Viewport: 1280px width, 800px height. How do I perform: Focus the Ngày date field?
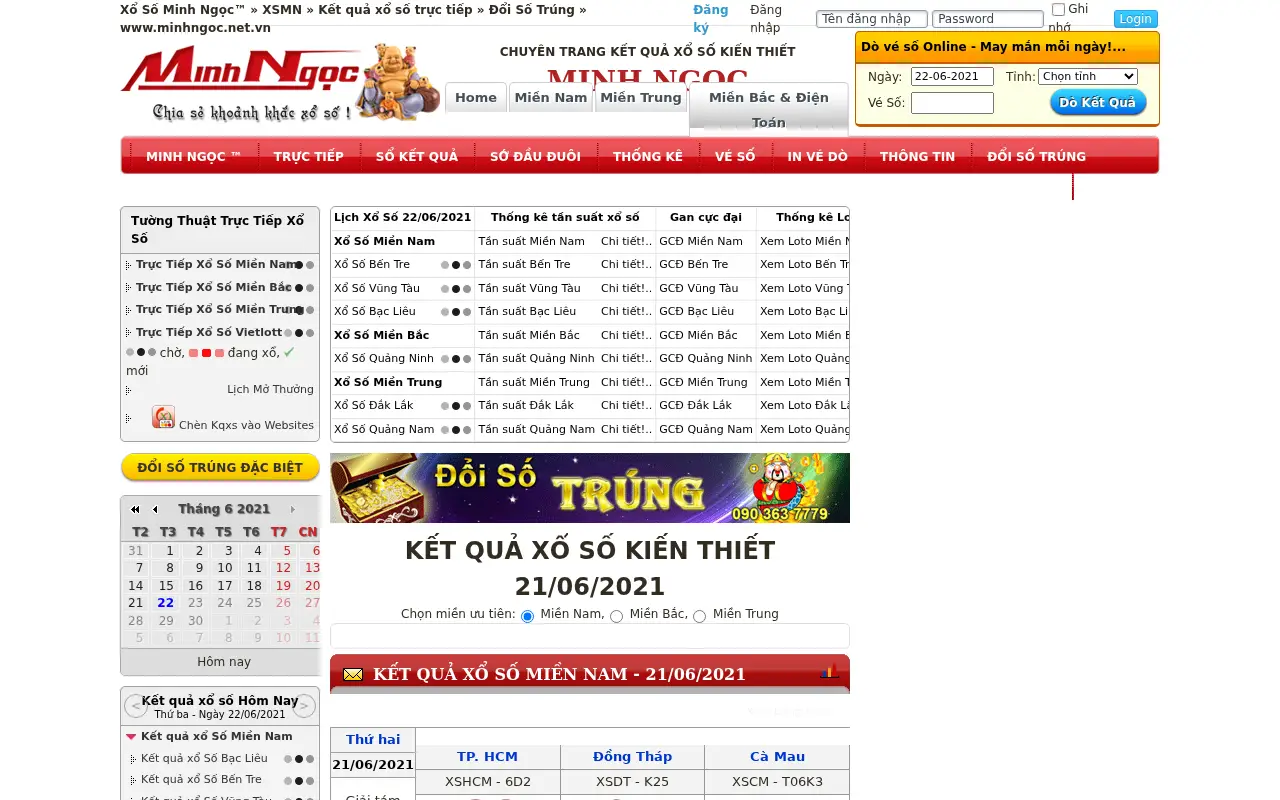952,76
